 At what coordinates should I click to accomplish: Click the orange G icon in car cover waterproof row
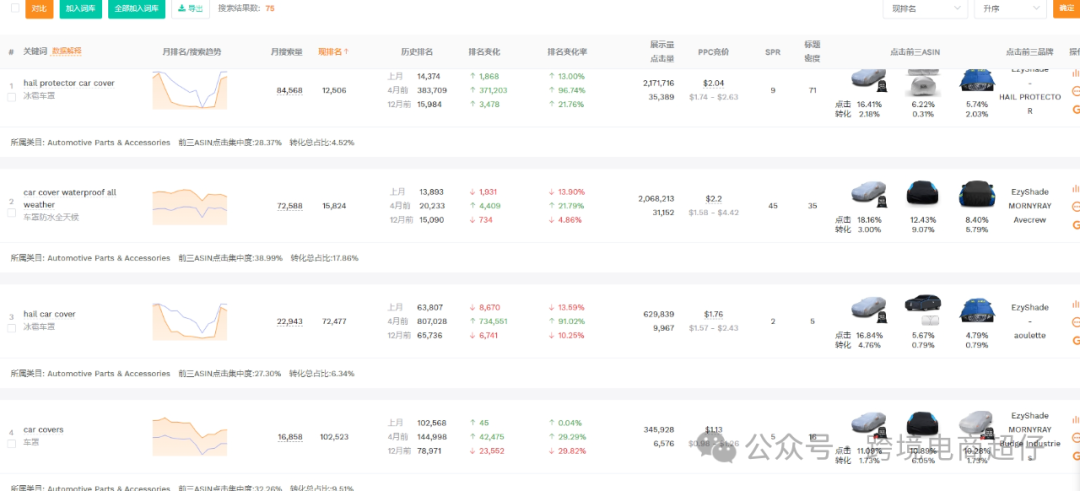click(1076, 224)
